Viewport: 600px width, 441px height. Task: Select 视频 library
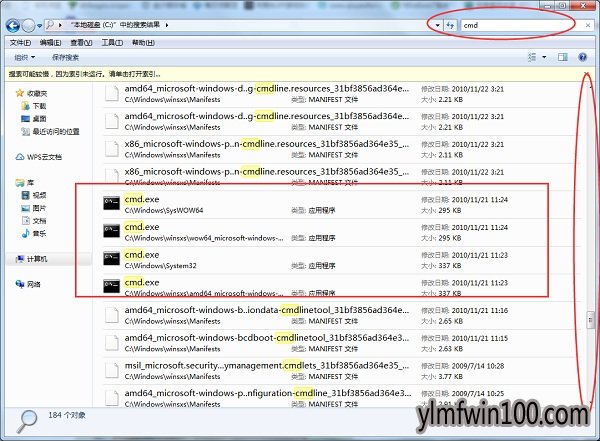pos(34,195)
